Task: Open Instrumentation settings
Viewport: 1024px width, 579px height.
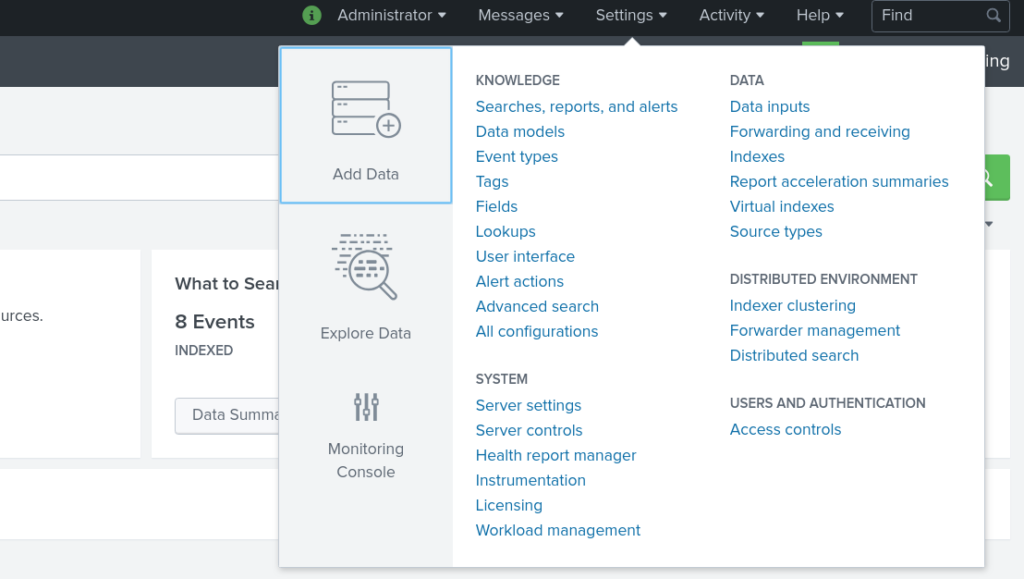Action: coord(530,480)
